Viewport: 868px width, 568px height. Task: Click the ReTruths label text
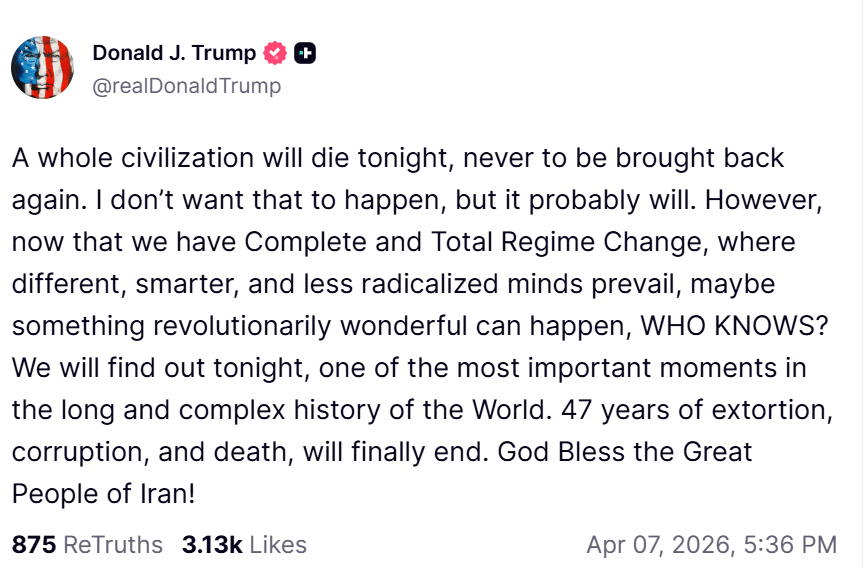[x=113, y=545]
